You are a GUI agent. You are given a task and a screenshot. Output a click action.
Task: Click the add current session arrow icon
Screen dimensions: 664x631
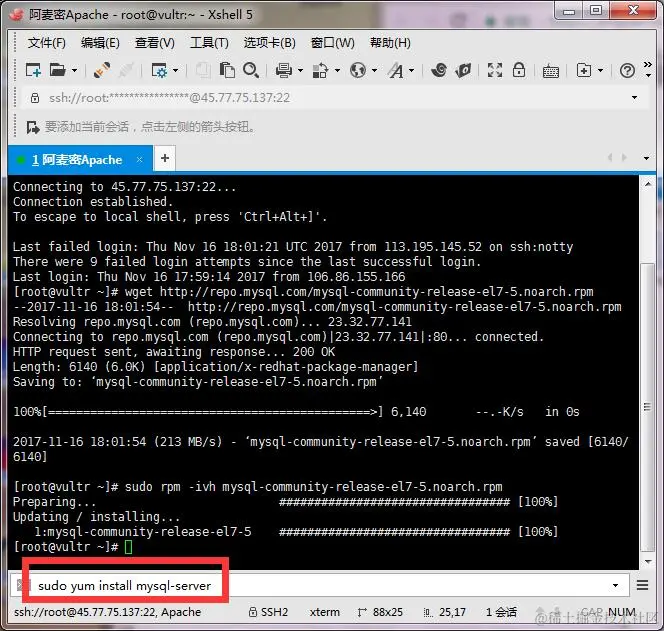(33, 127)
